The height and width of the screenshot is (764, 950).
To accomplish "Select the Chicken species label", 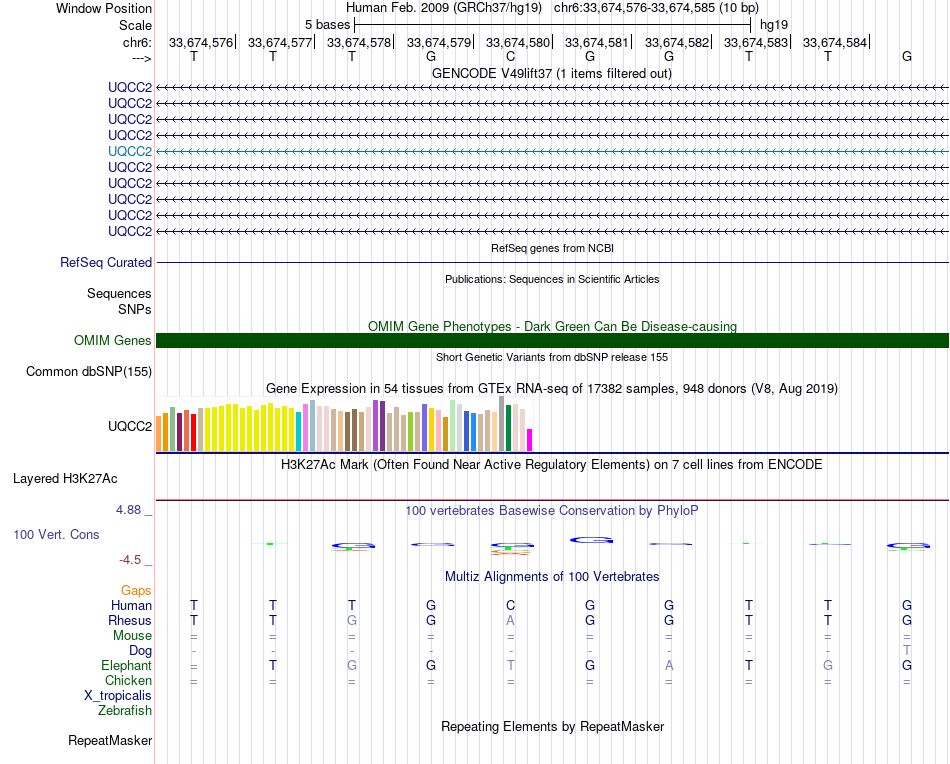I will pyautogui.click(x=128, y=680).
